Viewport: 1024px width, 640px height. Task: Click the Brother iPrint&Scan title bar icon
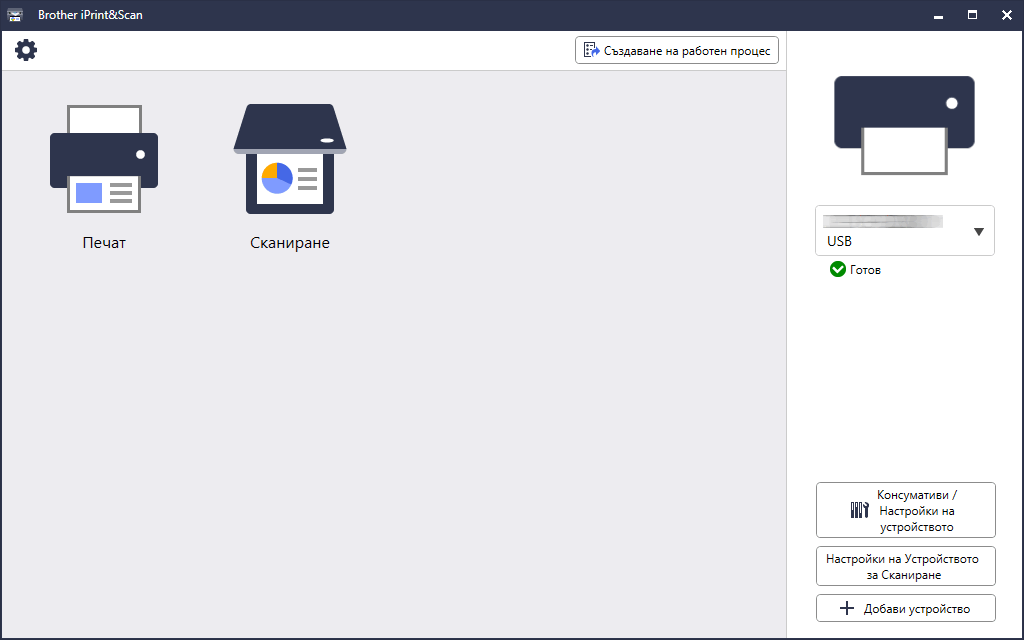click(x=14, y=14)
